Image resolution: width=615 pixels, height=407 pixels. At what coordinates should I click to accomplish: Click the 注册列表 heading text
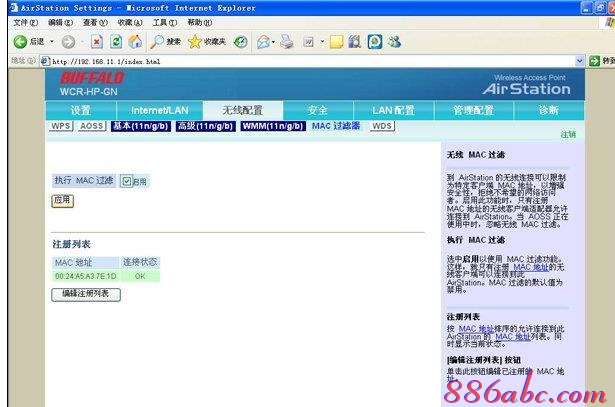tap(71, 245)
